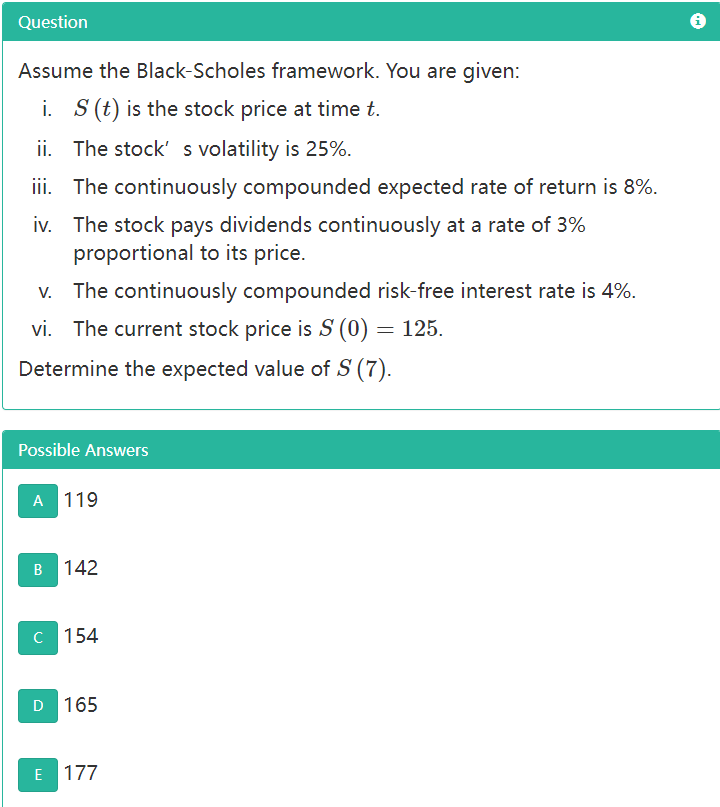Open additional question details via the circular info icon
Viewport: 720px width, 807px height.
[698, 21]
